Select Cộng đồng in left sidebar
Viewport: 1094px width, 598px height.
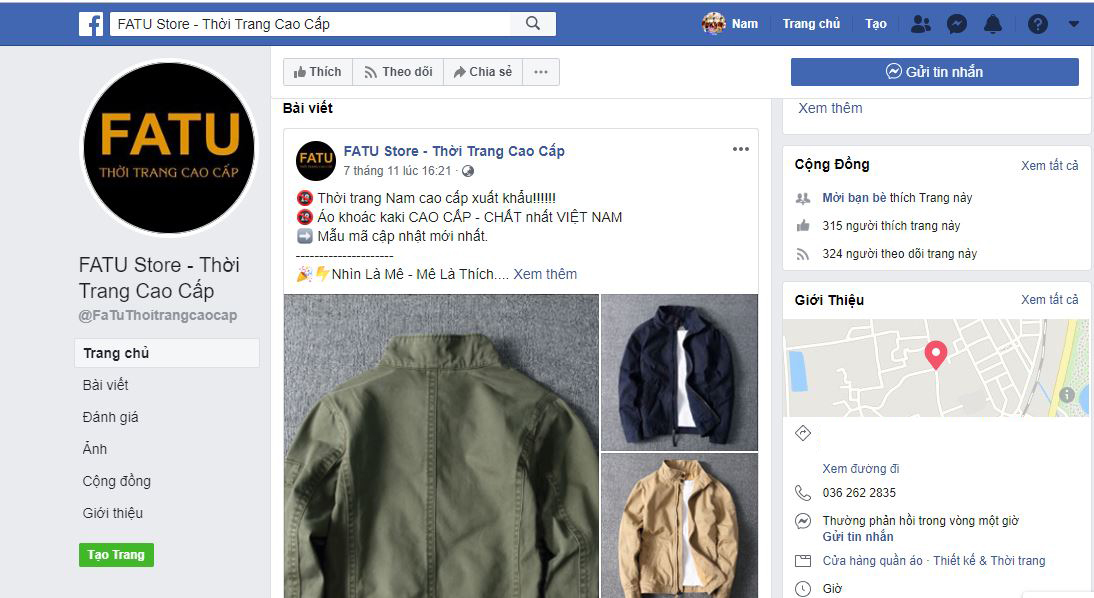(x=117, y=481)
